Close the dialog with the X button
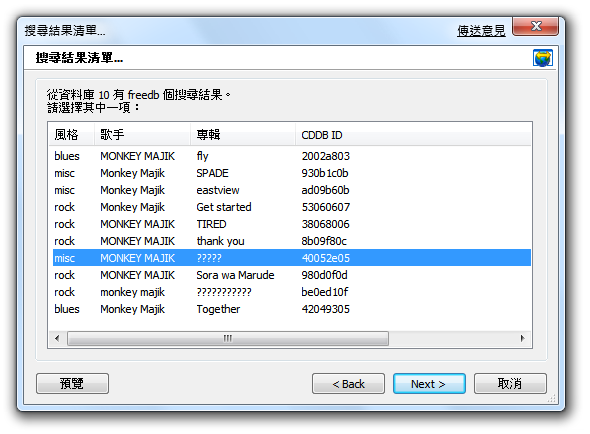Viewport: 590px width, 434px height. click(535, 26)
